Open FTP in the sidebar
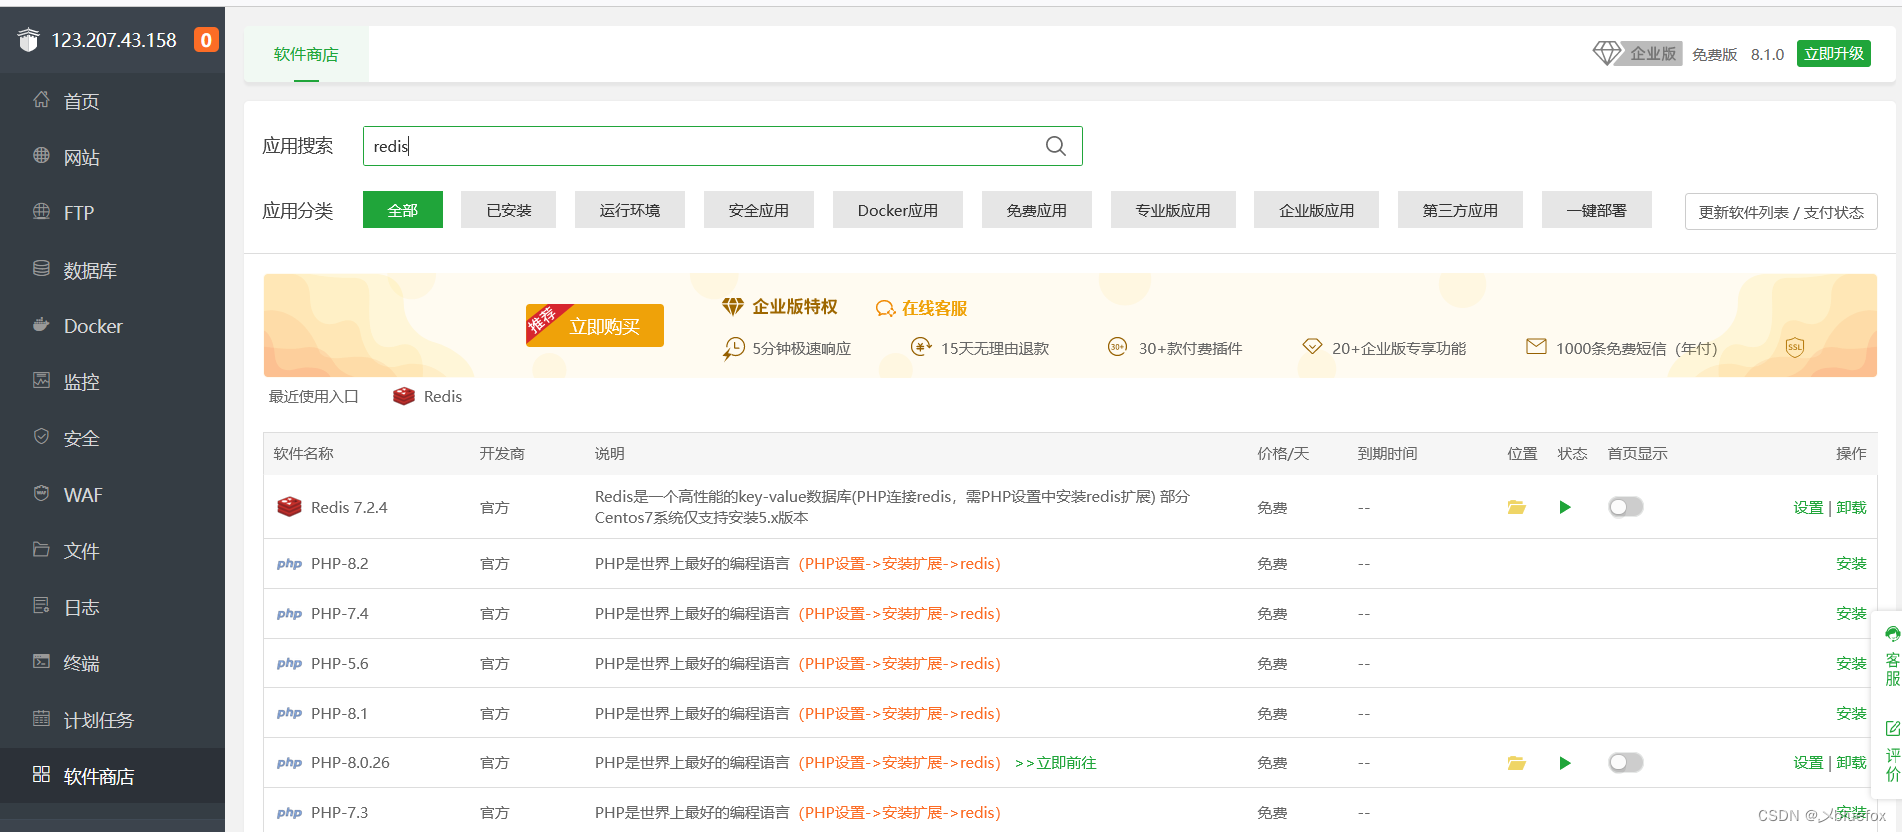Viewport: 1902px width, 832px height. tap(112, 213)
